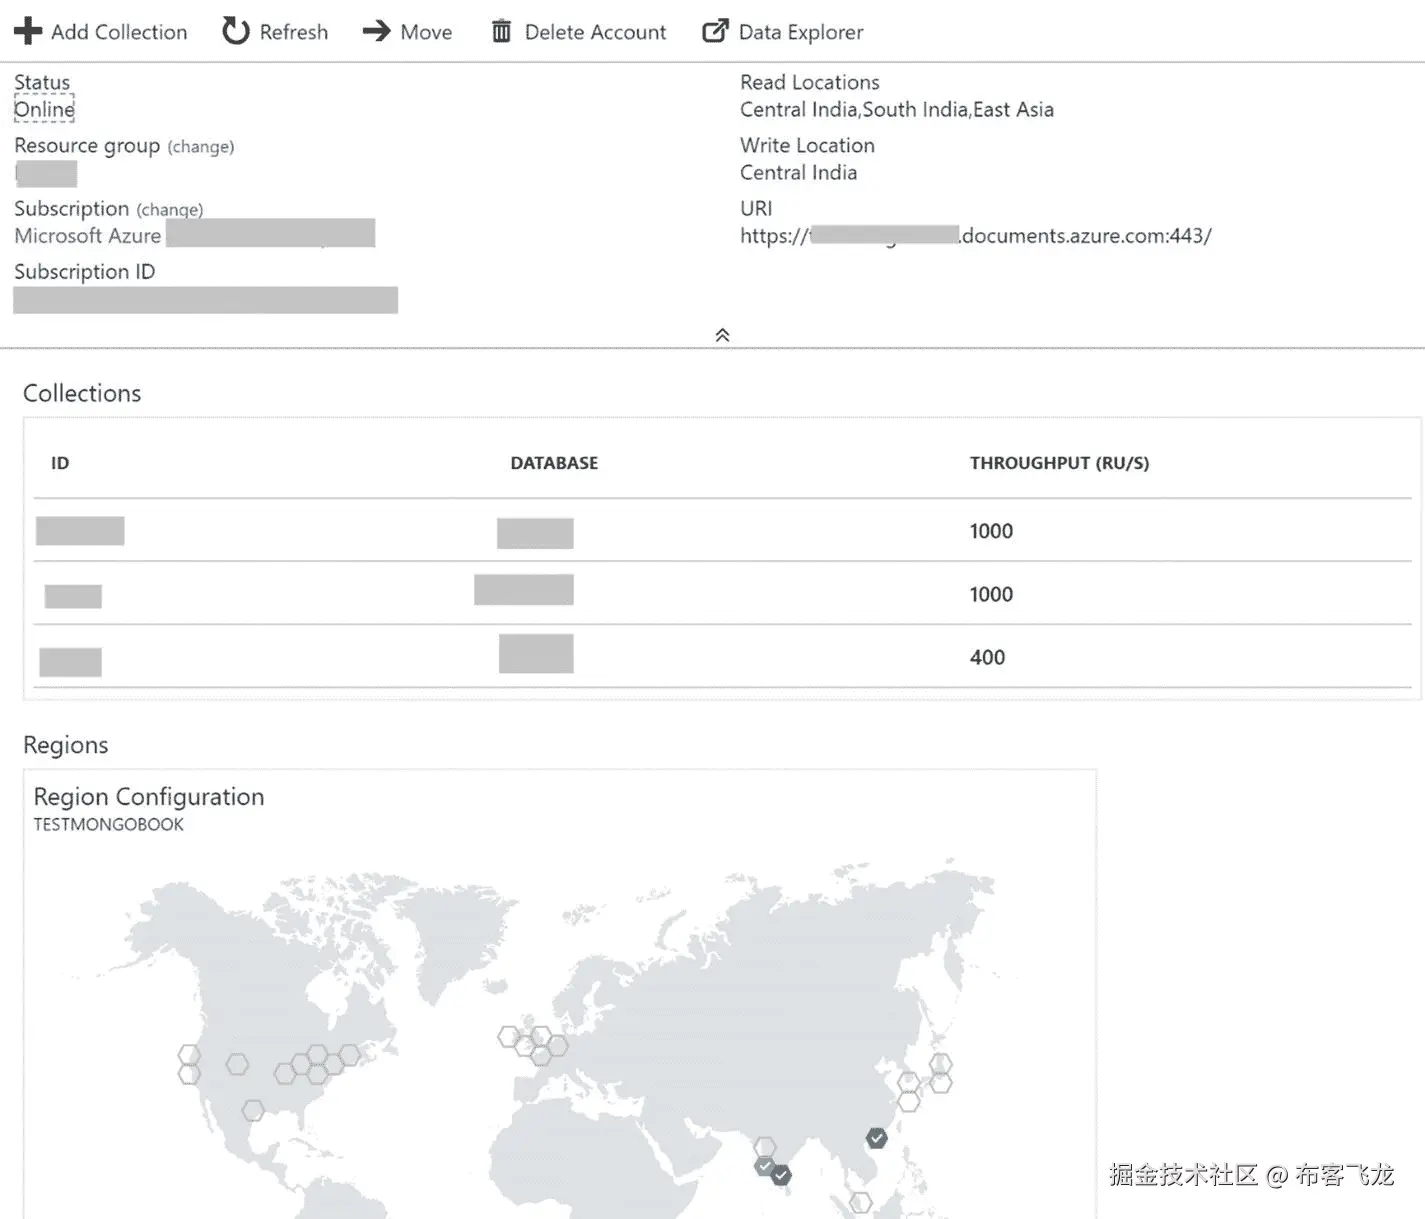Sort by the DATABASE column header

pyautogui.click(x=554, y=463)
